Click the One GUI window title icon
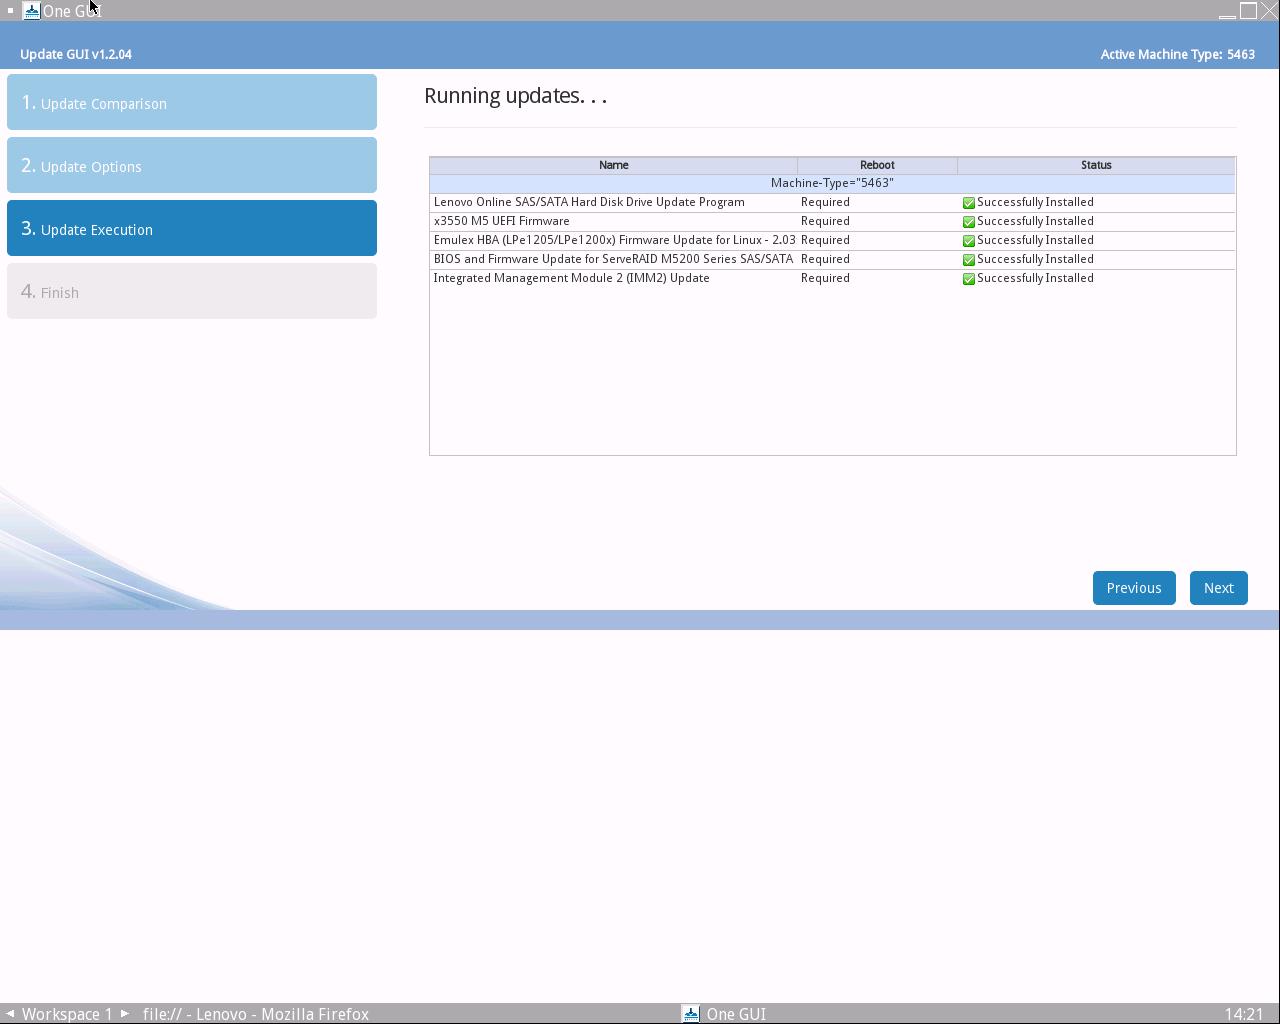This screenshot has width=1280, height=1024. pyautogui.click(x=31, y=11)
